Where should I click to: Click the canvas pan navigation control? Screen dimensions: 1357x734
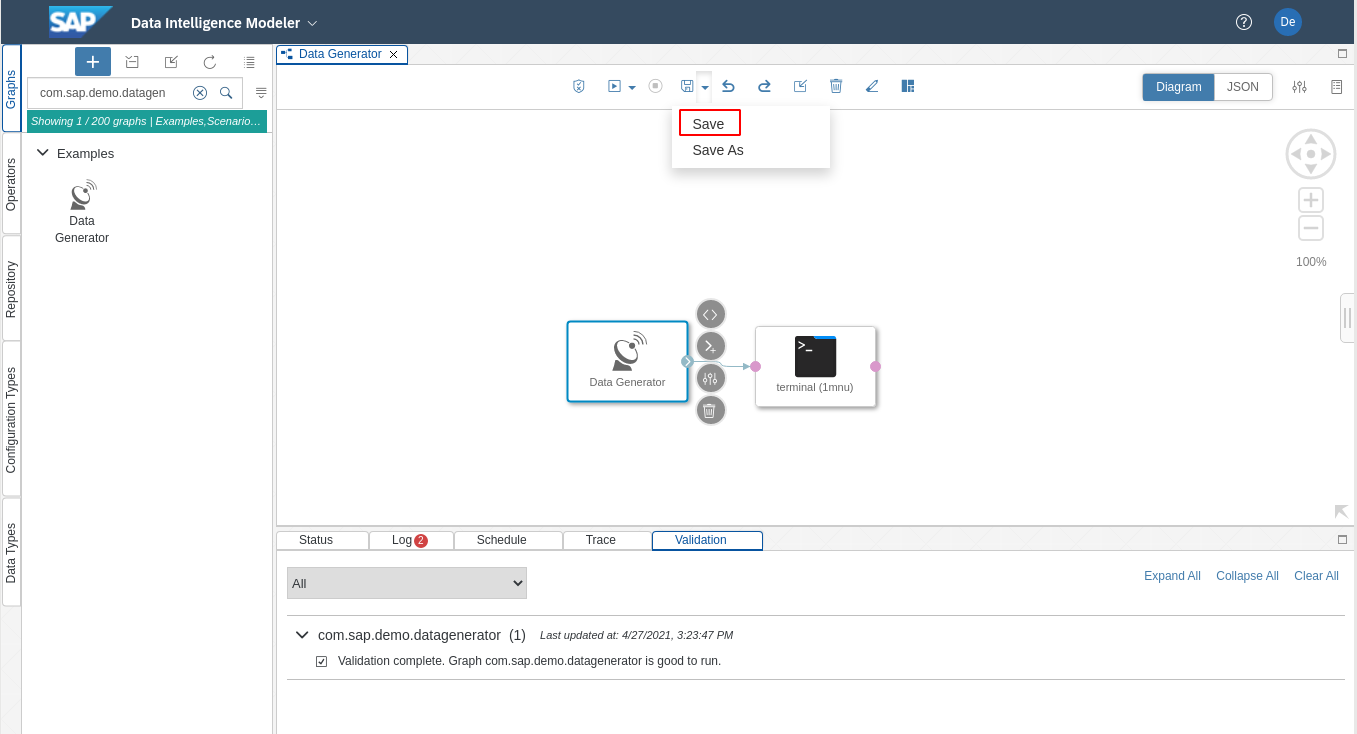(x=1311, y=154)
